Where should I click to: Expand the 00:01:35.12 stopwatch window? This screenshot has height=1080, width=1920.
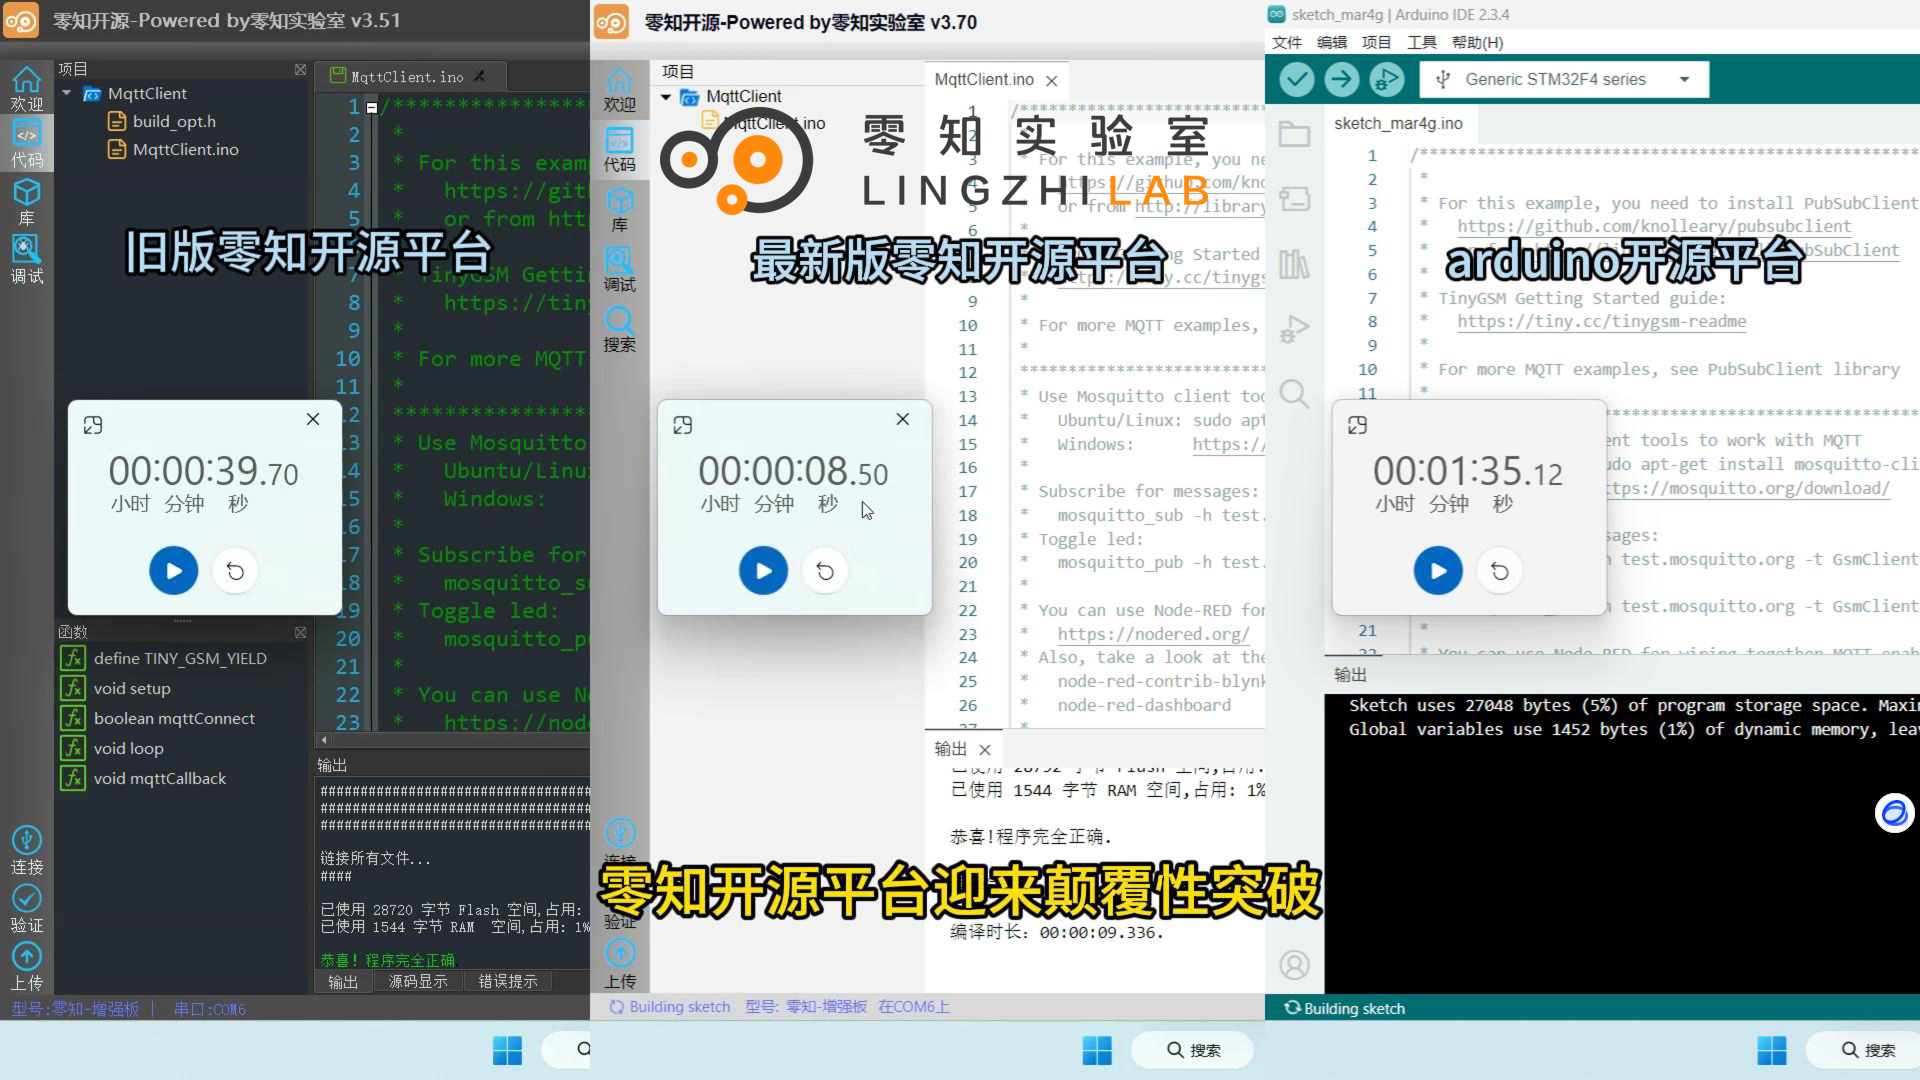[1358, 425]
